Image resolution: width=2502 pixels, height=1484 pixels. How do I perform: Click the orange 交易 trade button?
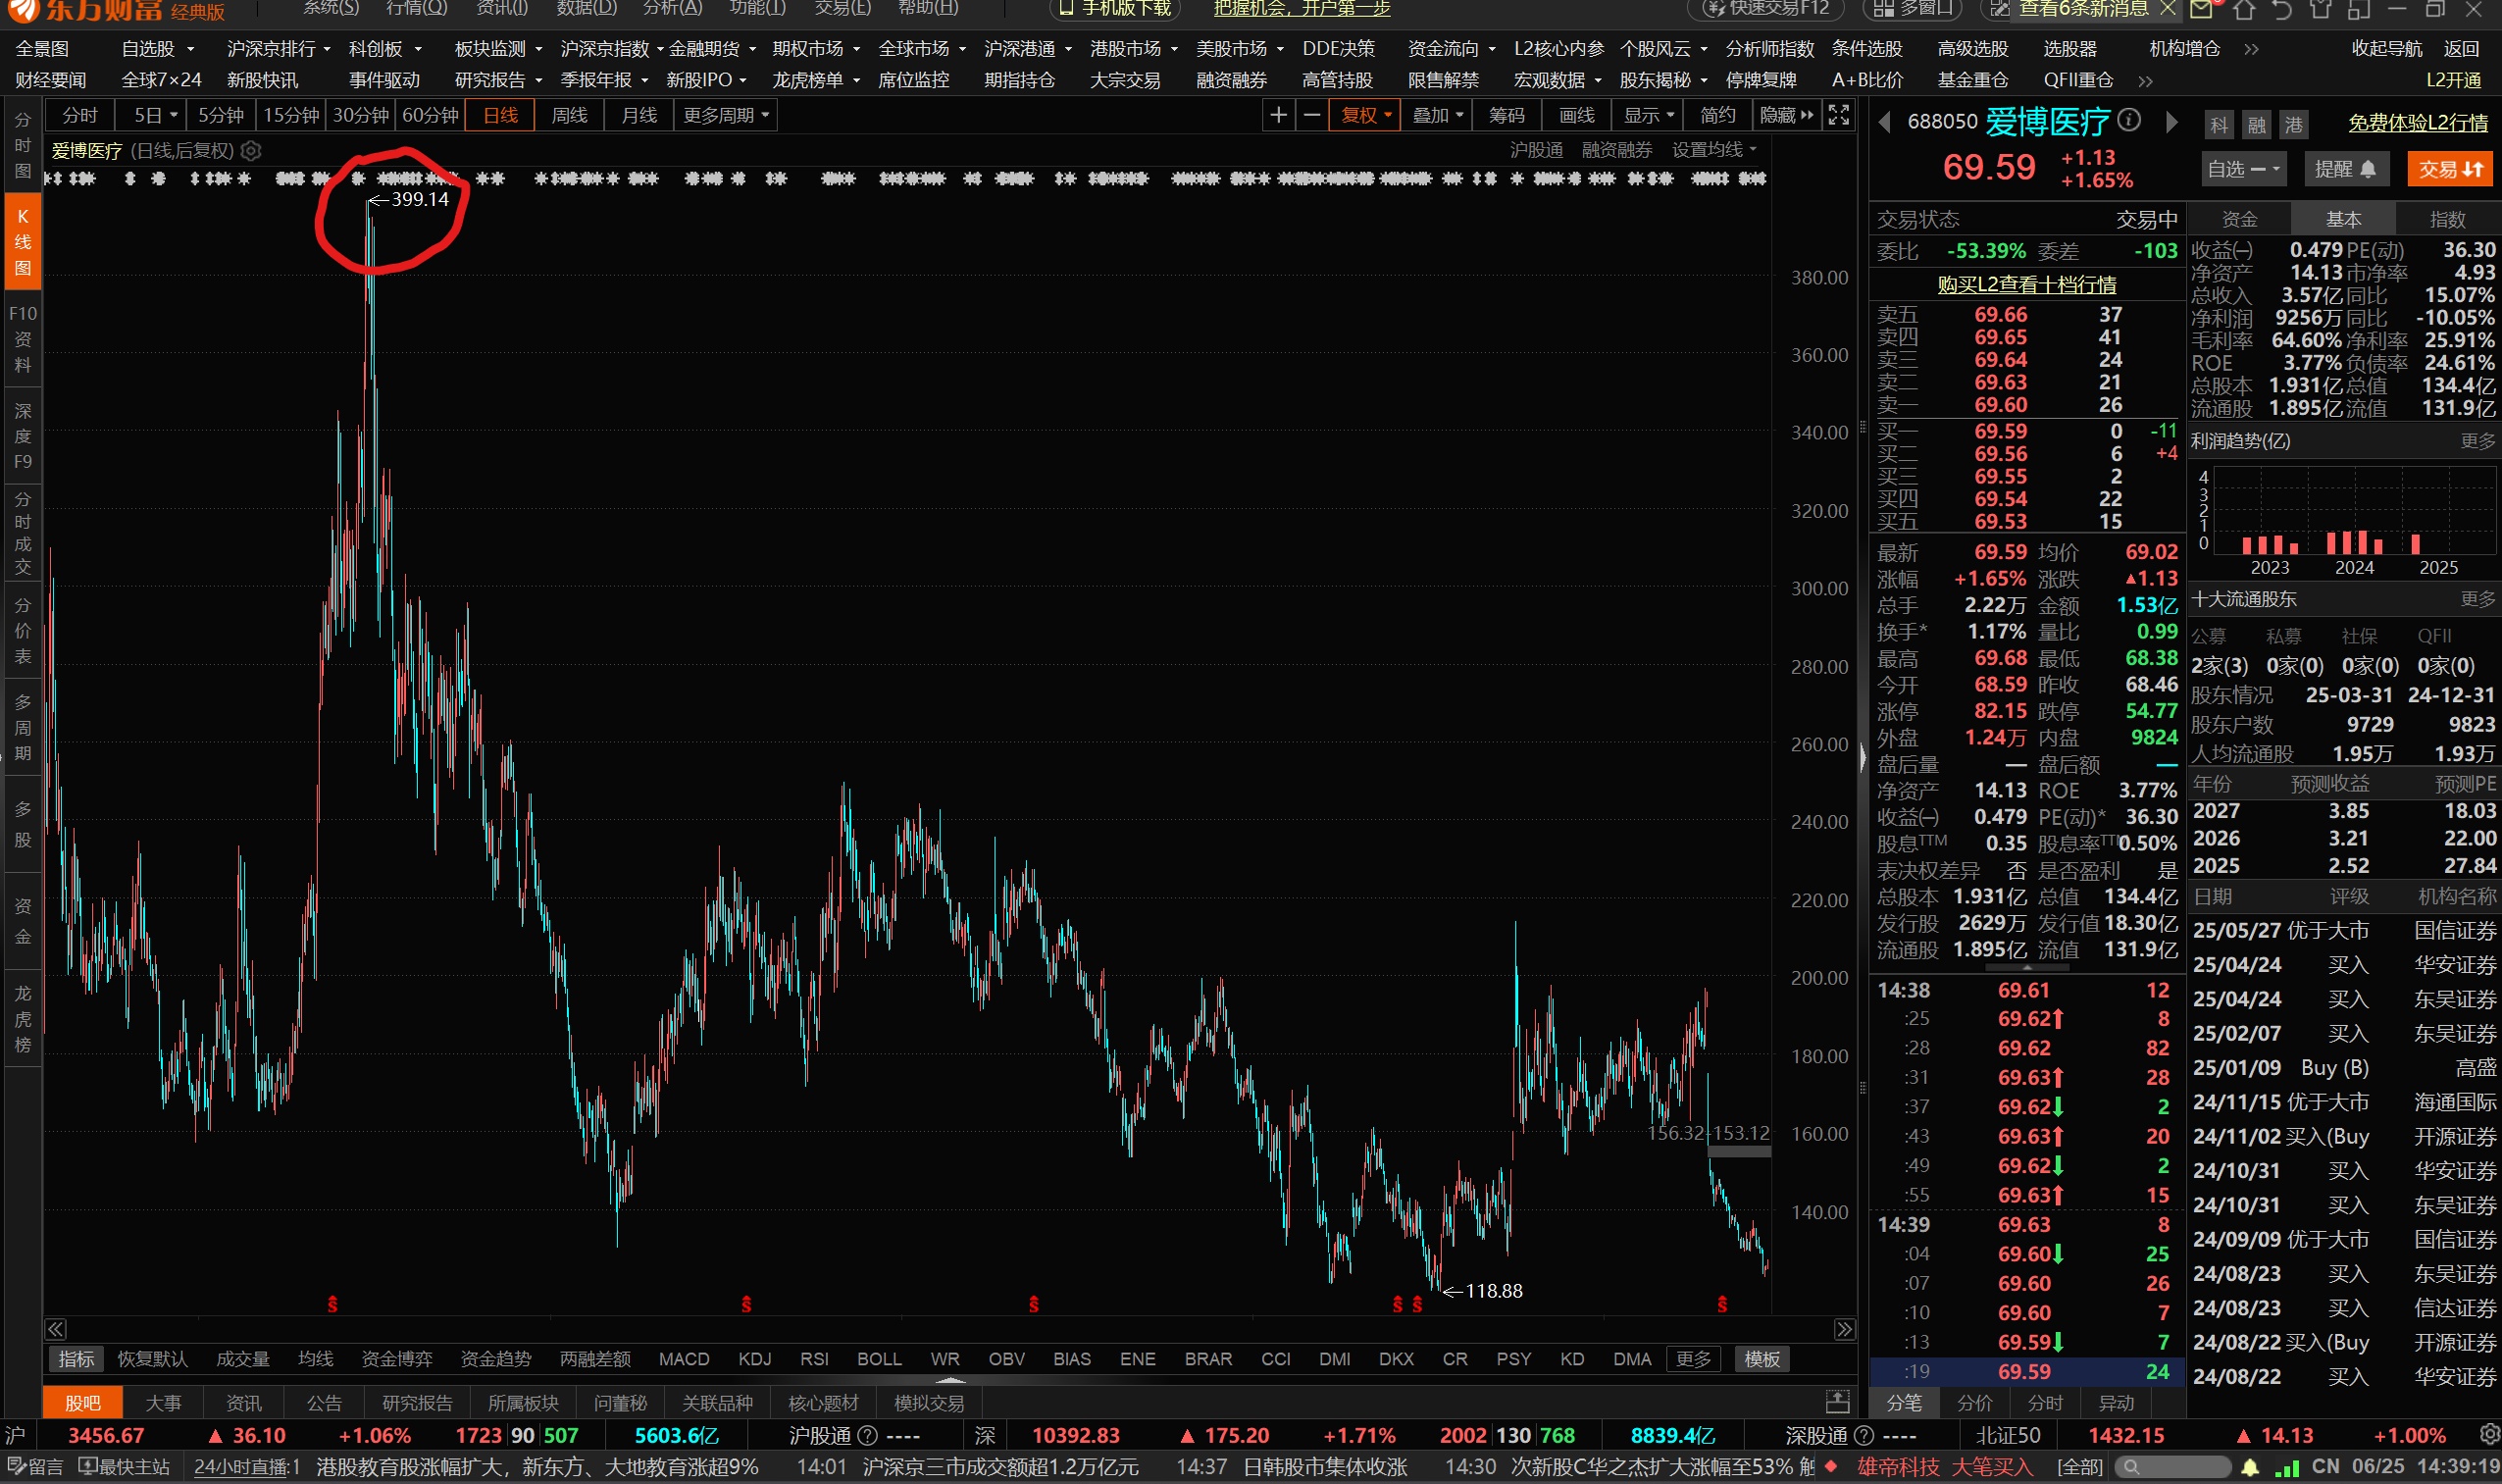pos(2449,169)
